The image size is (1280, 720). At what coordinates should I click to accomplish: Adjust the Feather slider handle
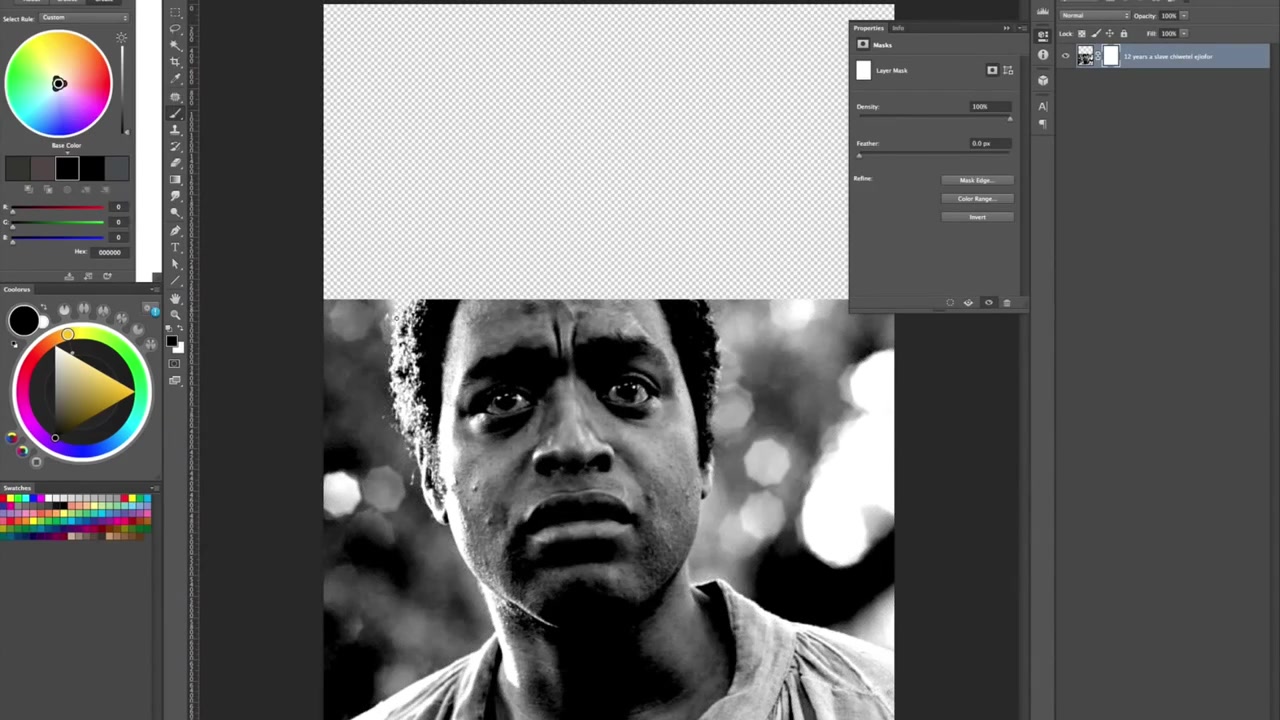[859, 155]
